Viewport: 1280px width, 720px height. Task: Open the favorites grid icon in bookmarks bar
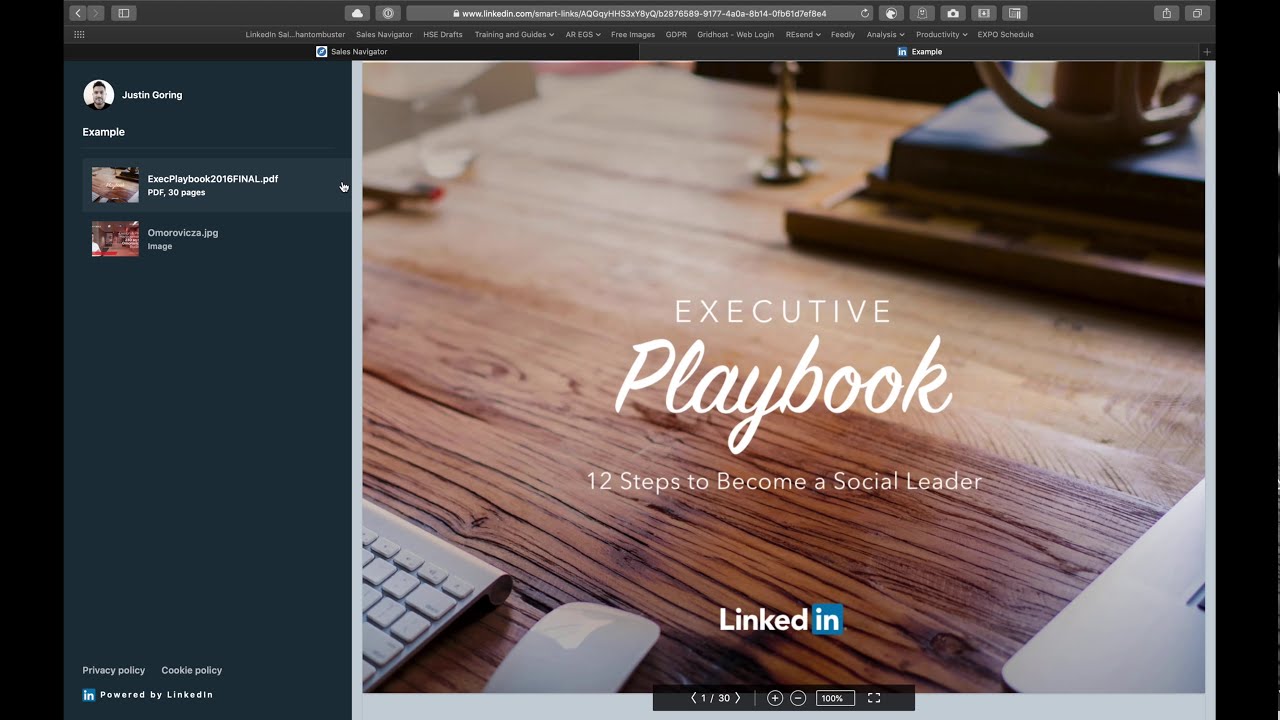(x=79, y=34)
